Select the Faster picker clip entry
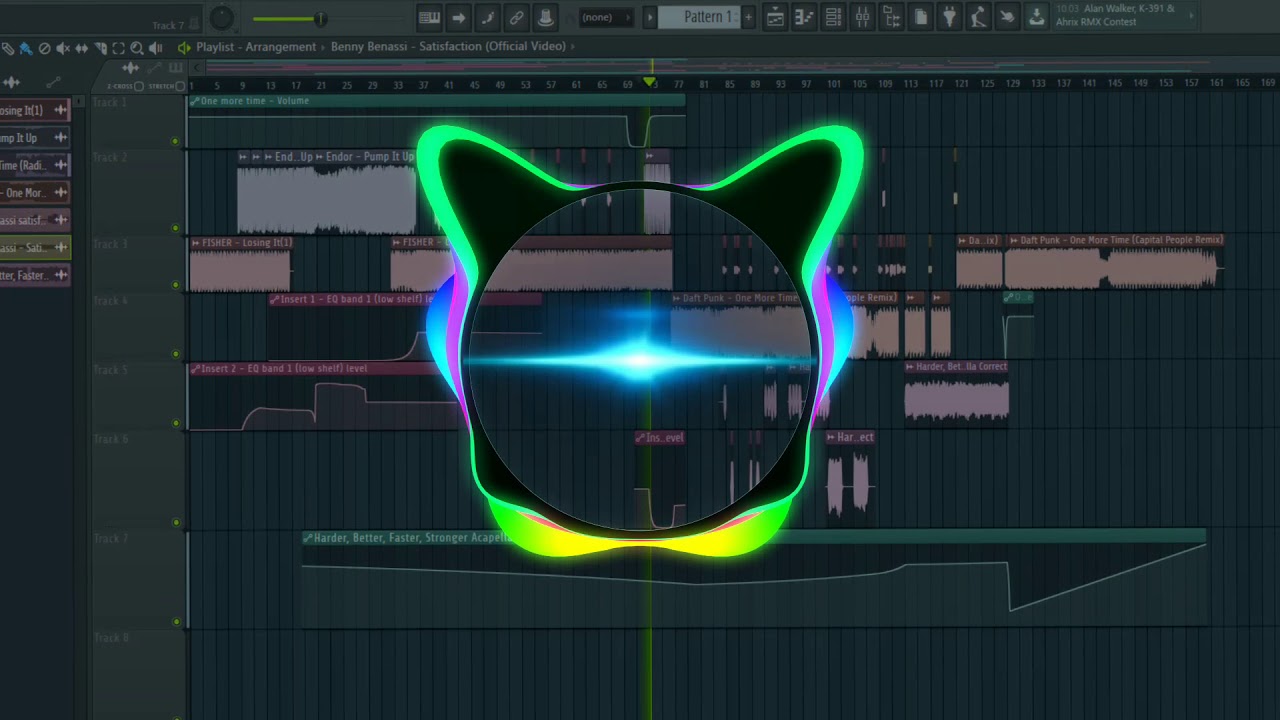The height and width of the screenshot is (720, 1280). (33, 275)
